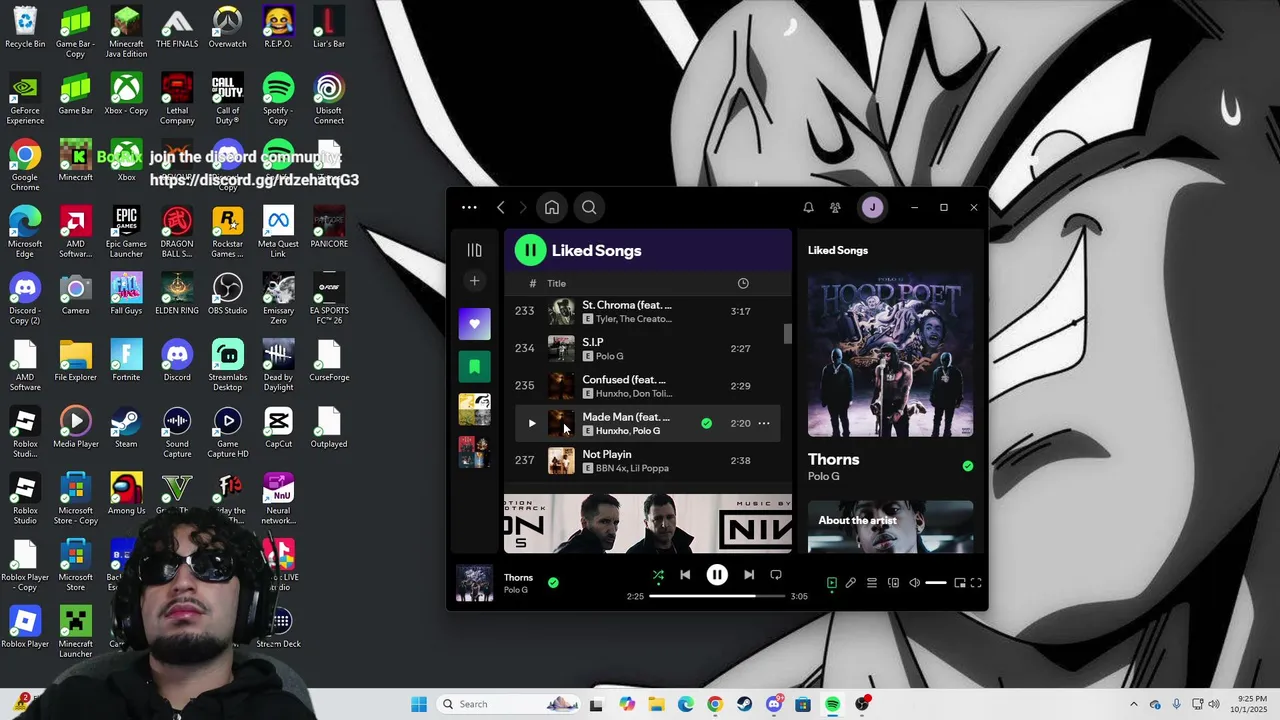The width and height of the screenshot is (1280, 720).
Task: Open About the artist card
Action: tap(890, 526)
